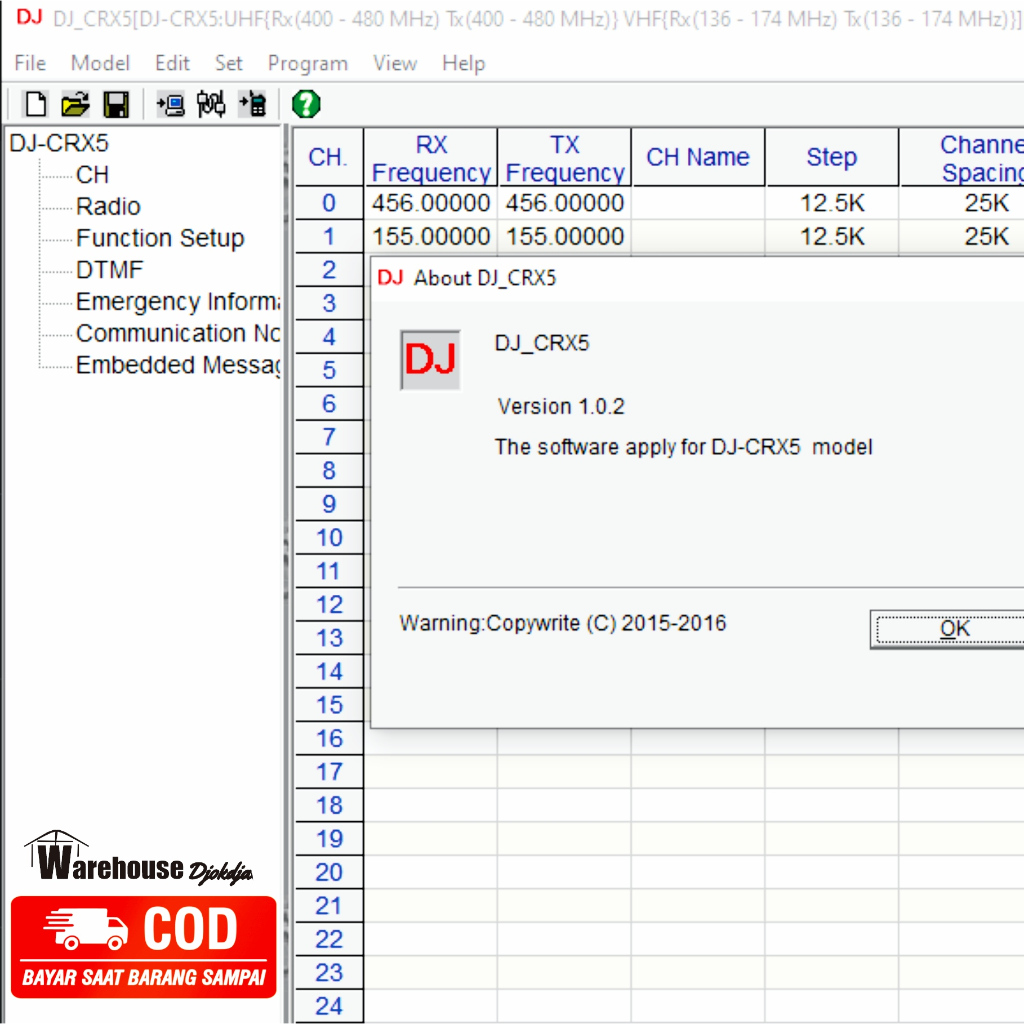The width and height of the screenshot is (1024, 1024).
Task: Open the Program menu
Action: tap(307, 63)
